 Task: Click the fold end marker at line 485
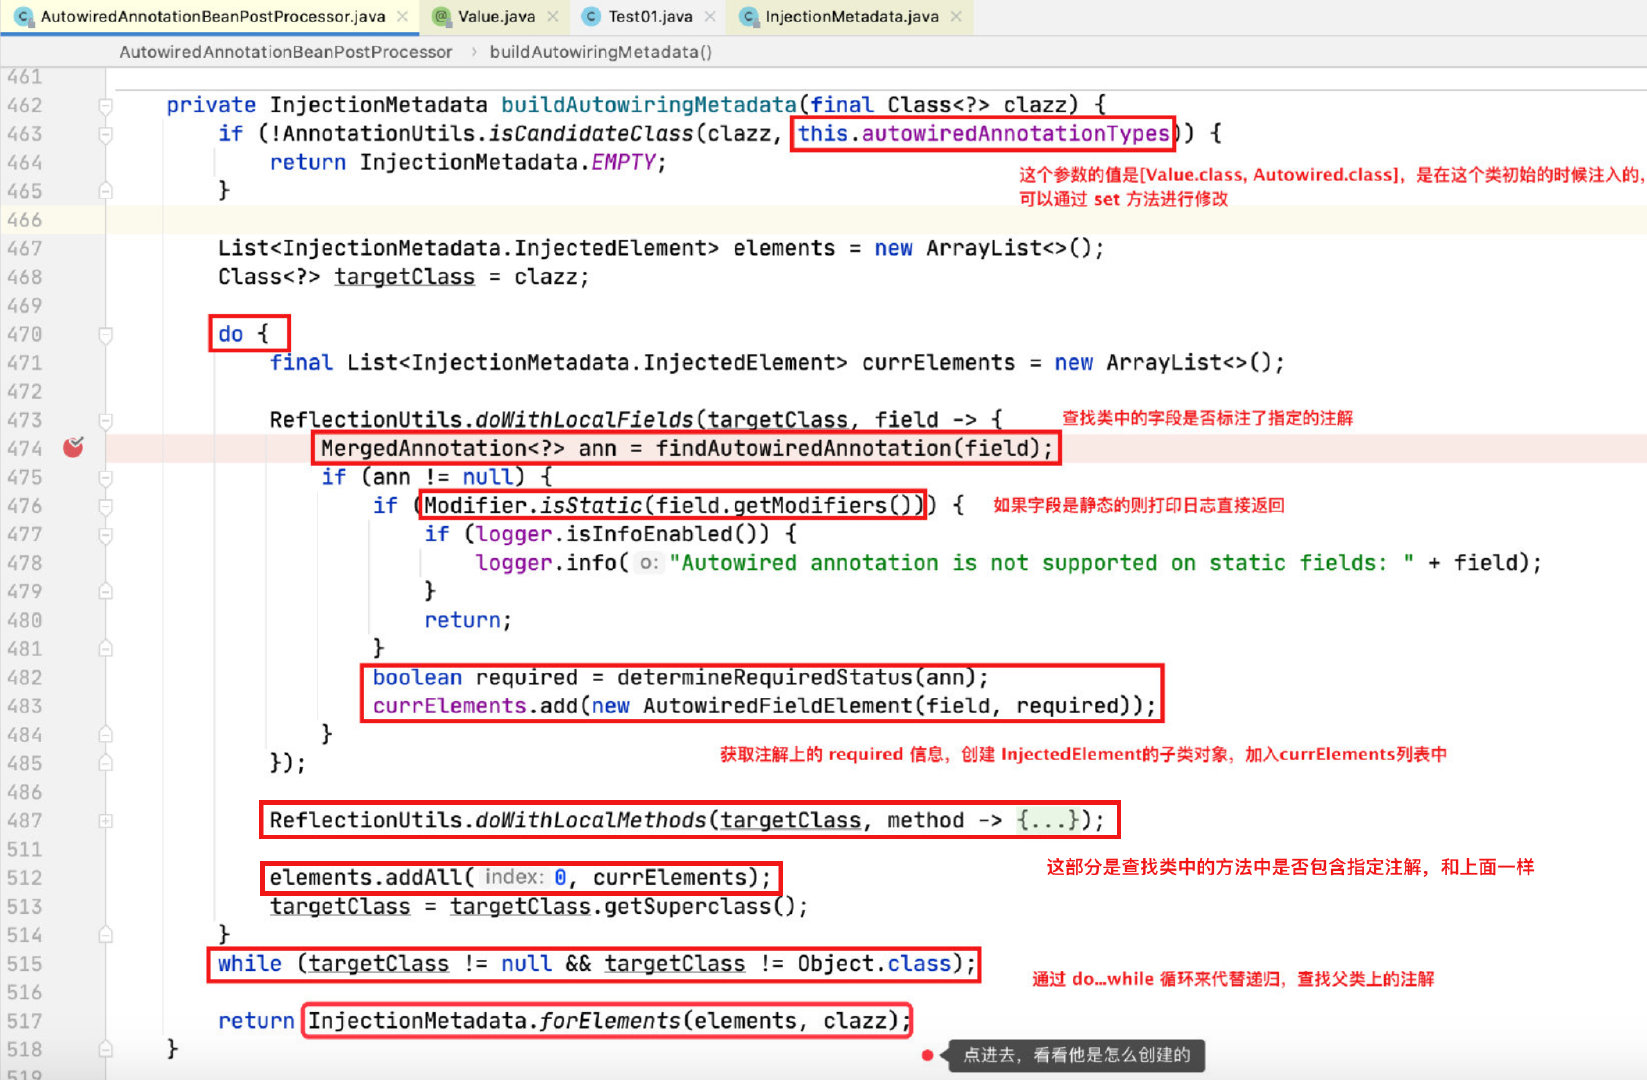pos(105,764)
